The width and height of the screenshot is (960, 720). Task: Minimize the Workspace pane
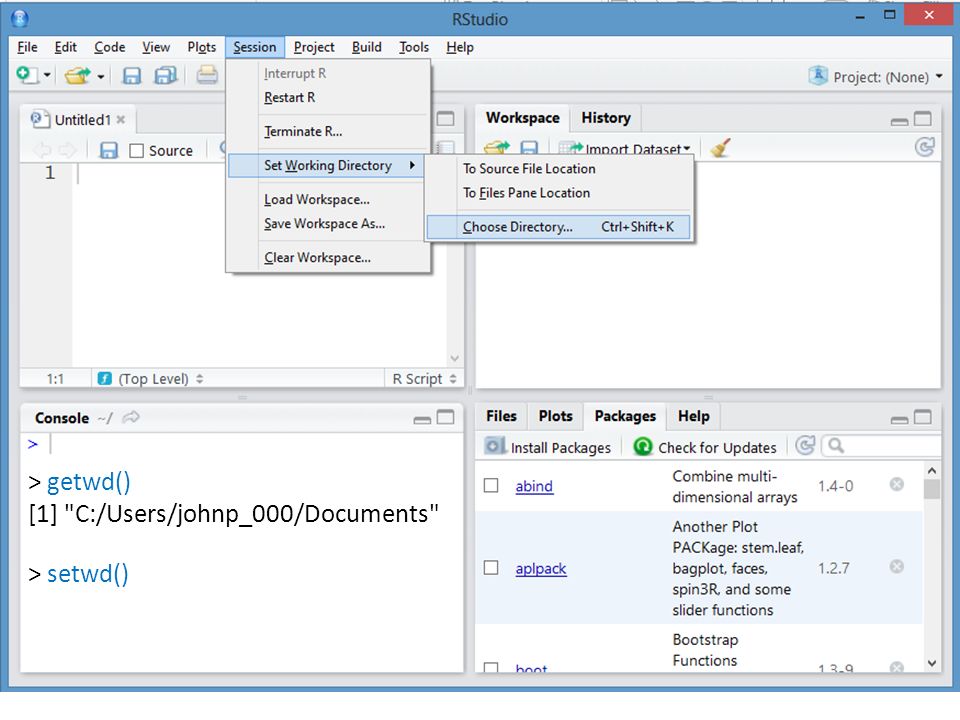(899, 121)
